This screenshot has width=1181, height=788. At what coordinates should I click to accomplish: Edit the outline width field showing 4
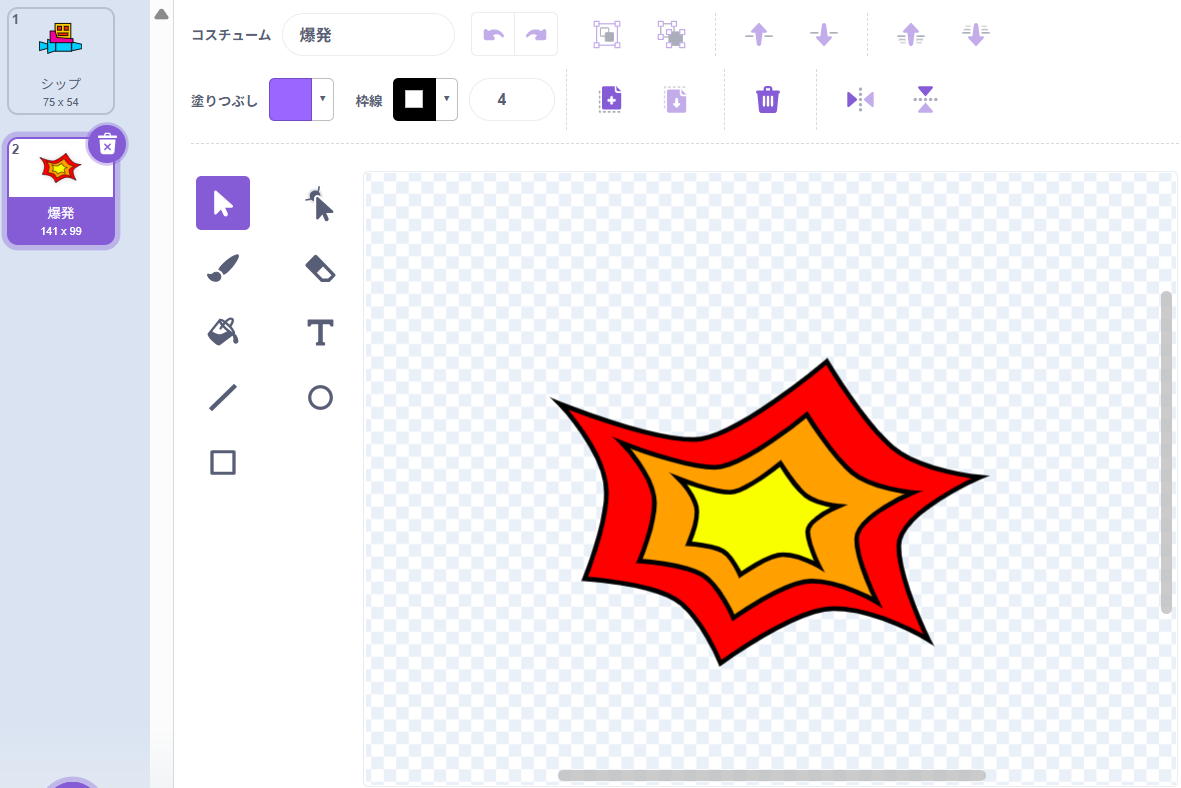[x=512, y=99]
